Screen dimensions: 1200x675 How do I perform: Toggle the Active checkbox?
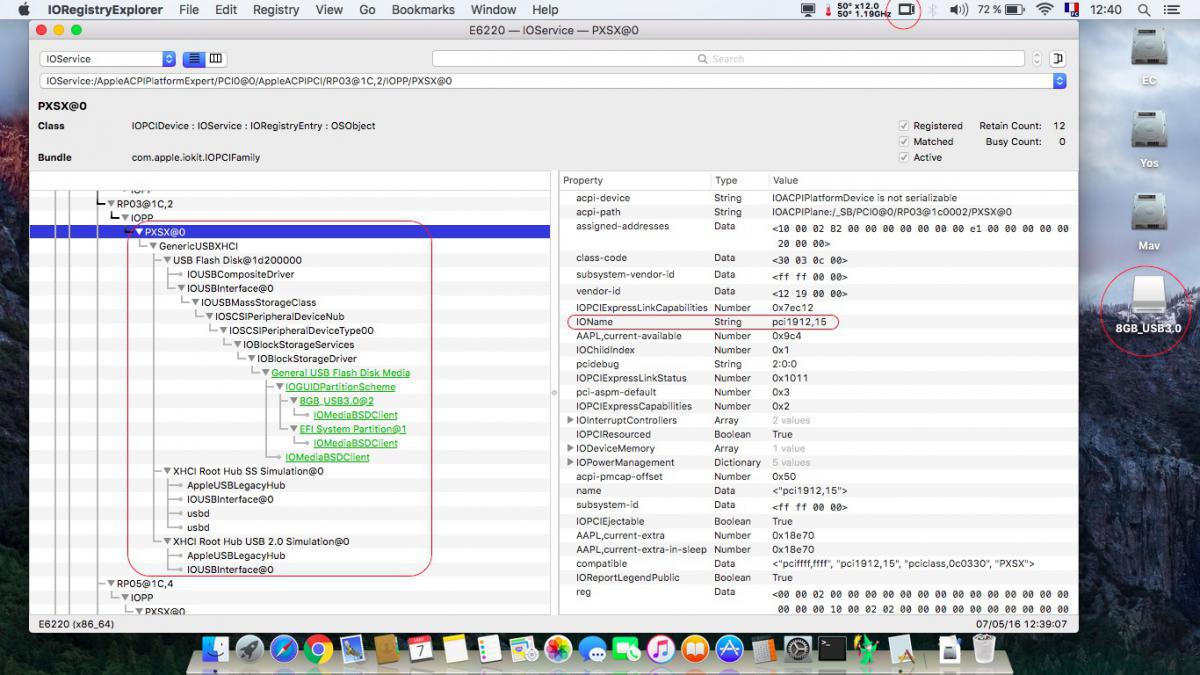coord(904,157)
